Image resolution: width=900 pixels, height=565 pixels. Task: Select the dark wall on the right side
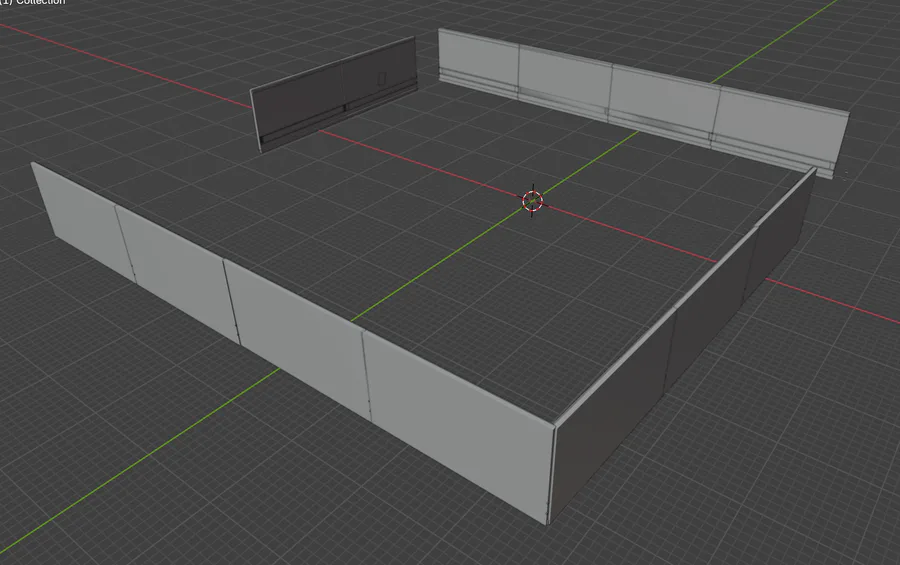683,345
